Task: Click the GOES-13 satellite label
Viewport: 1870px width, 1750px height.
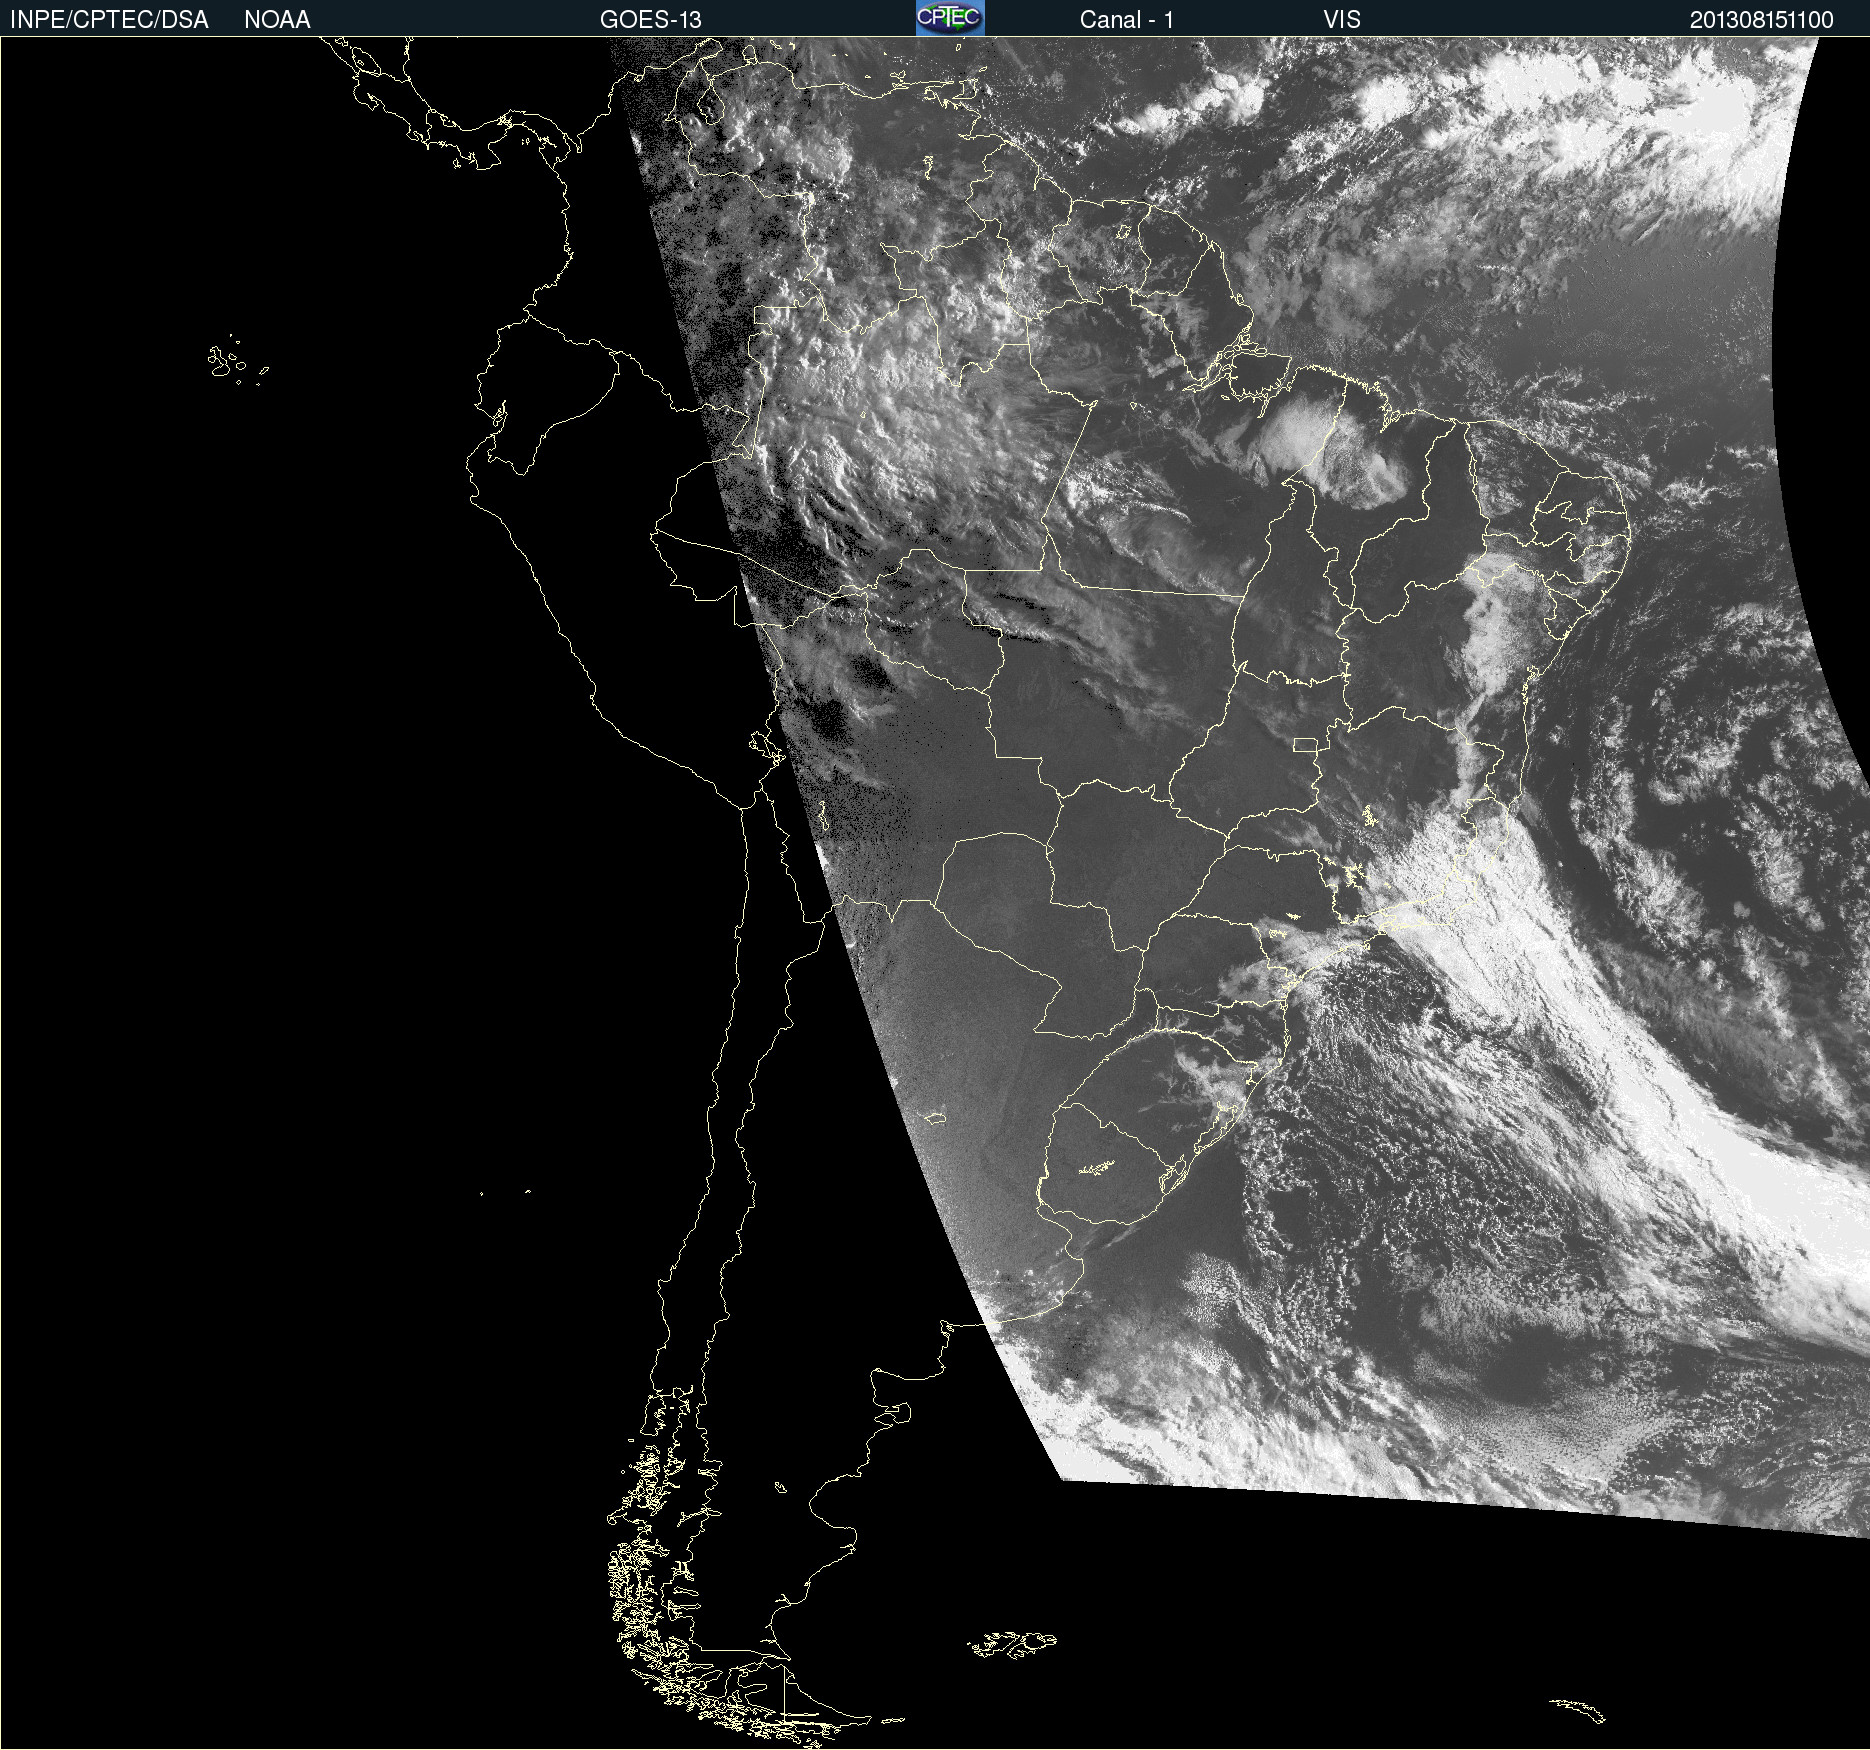Action: (x=650, y=19)
